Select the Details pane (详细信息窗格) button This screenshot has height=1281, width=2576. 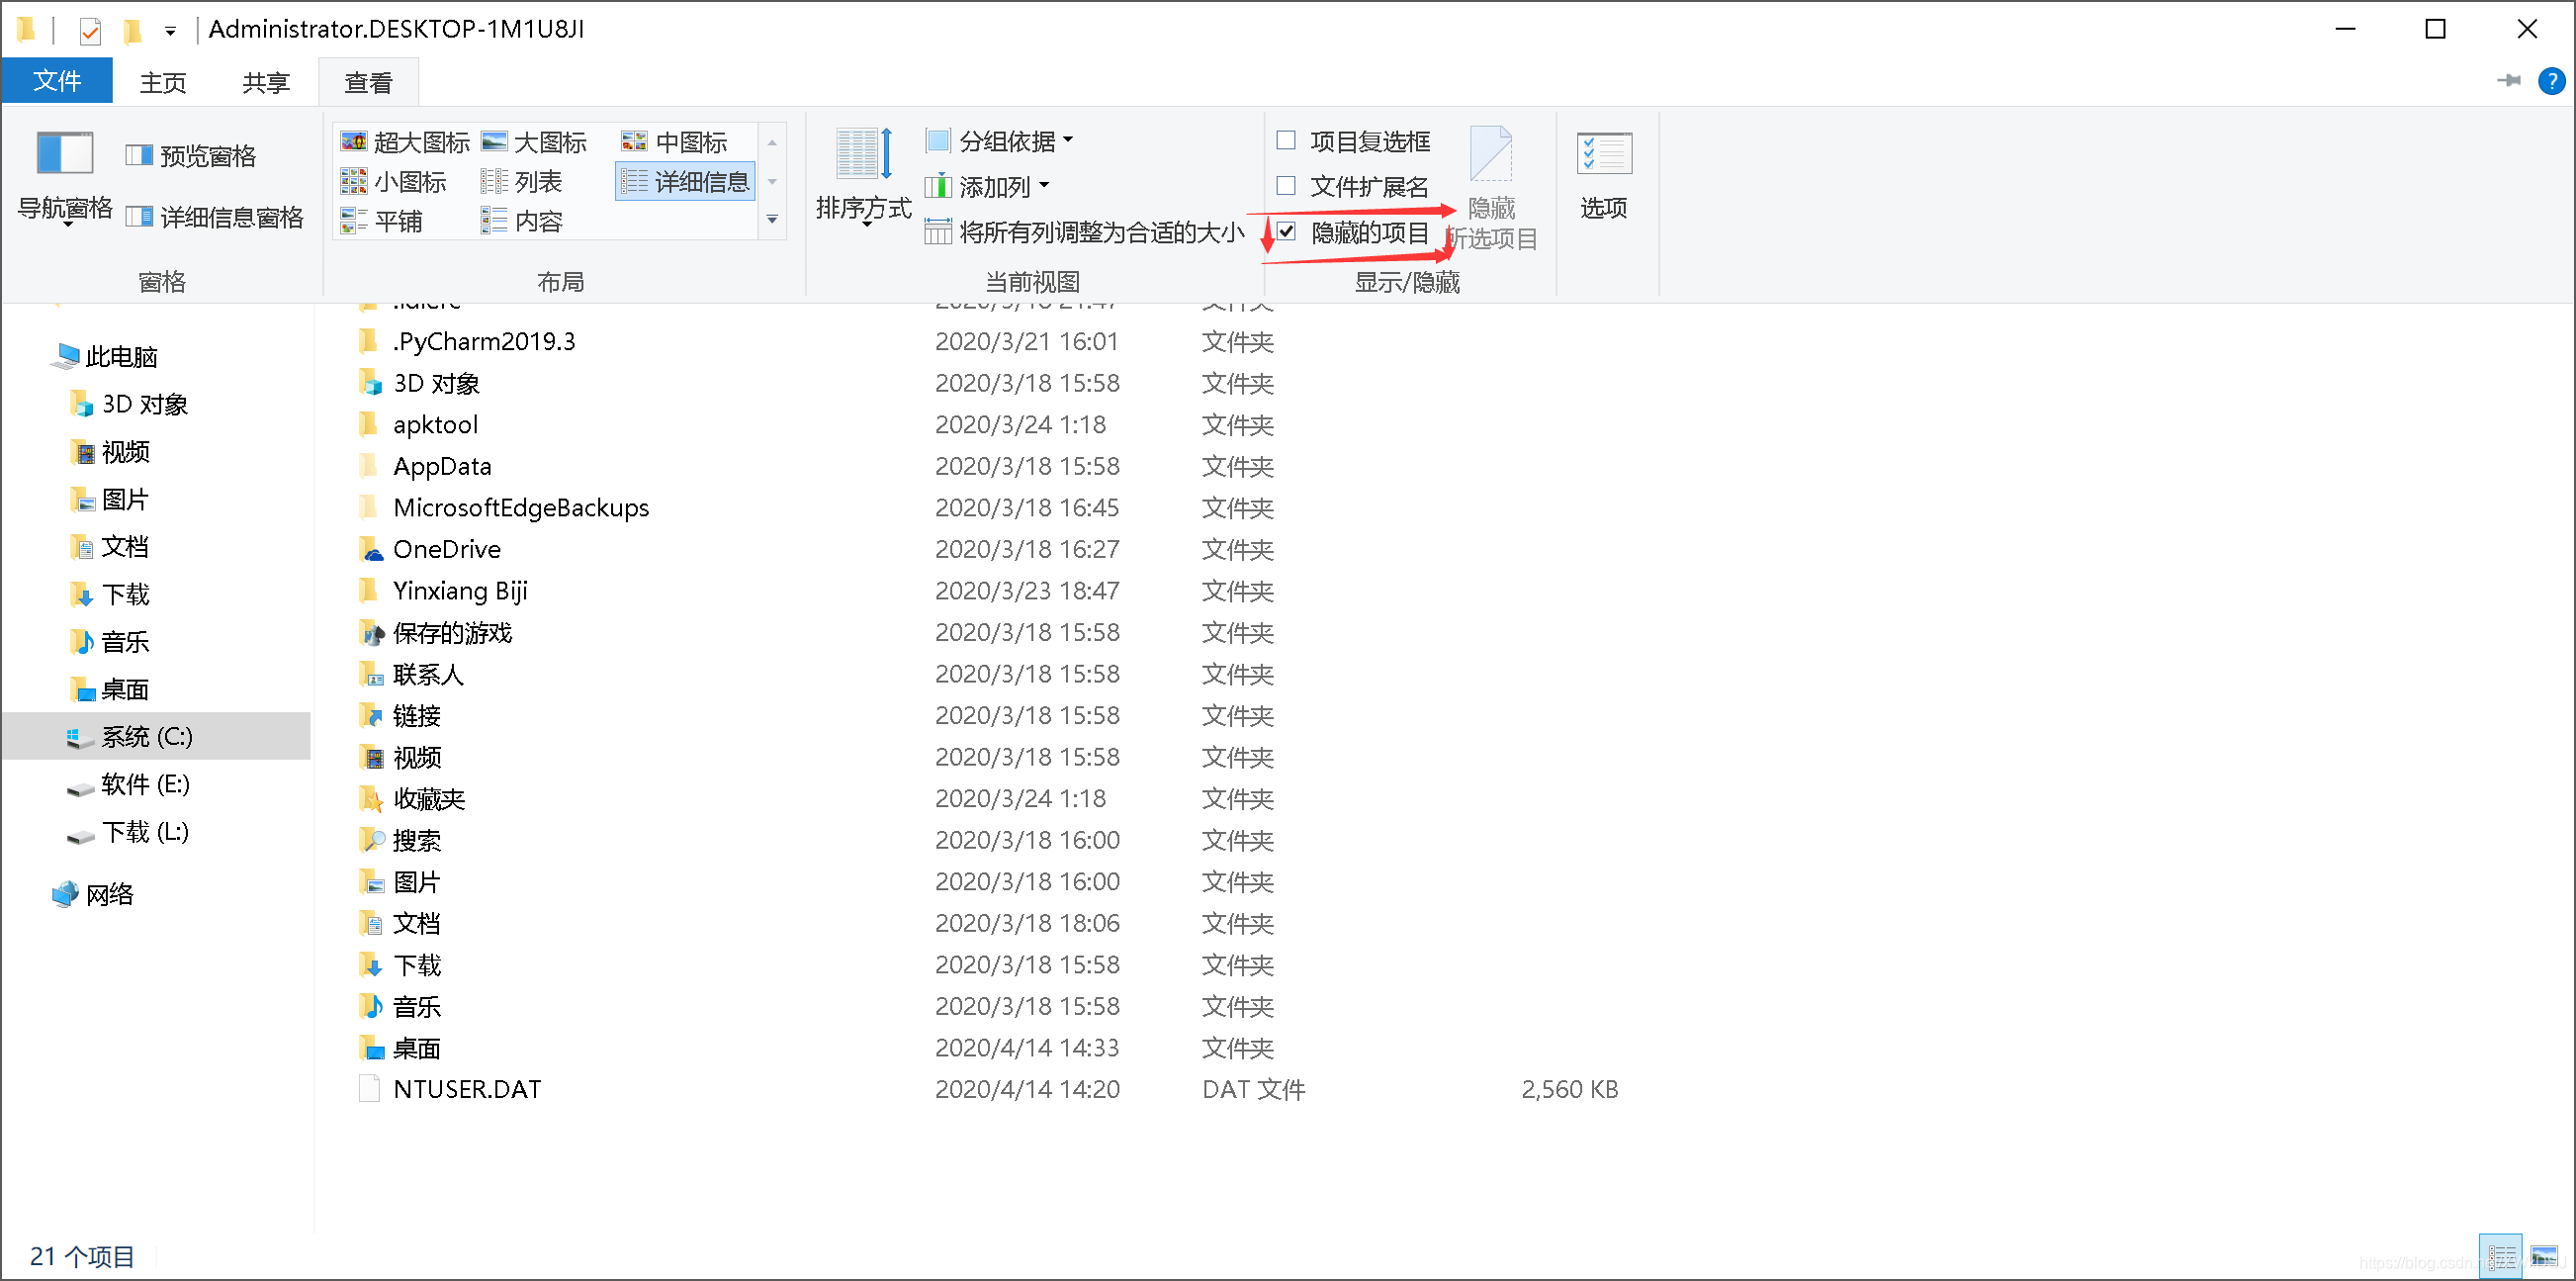pos(215,217)
